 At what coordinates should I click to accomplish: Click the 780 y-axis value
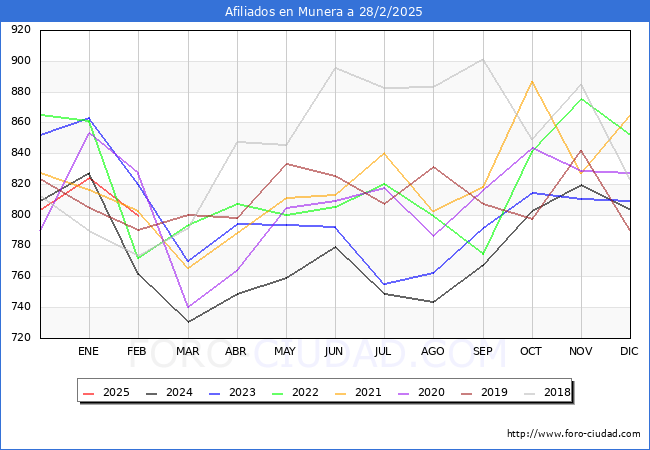(21, 245)
